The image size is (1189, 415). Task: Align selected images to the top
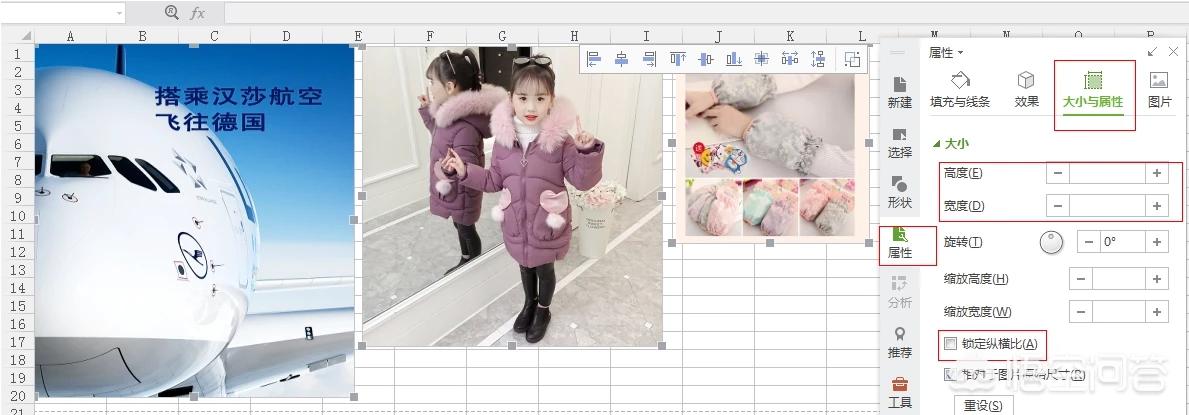click(x=678, y=59)
